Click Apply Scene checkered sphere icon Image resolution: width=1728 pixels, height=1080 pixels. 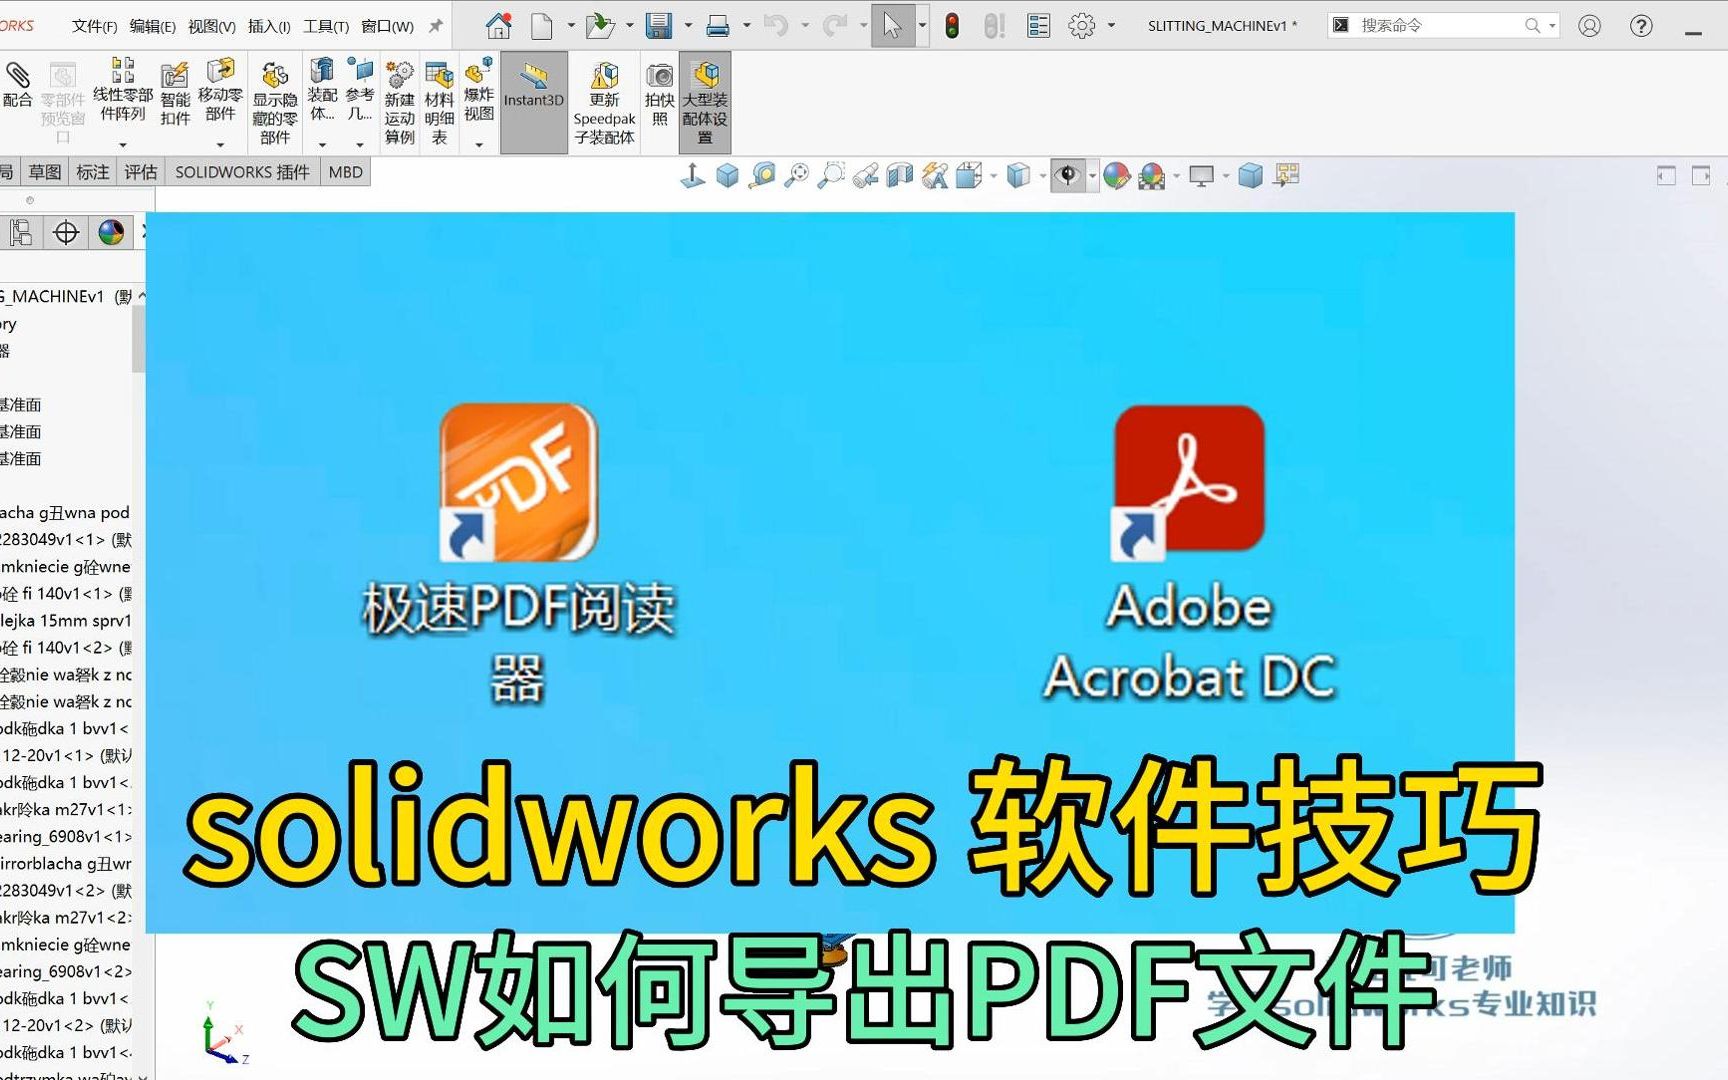[x=1152, y=176]
